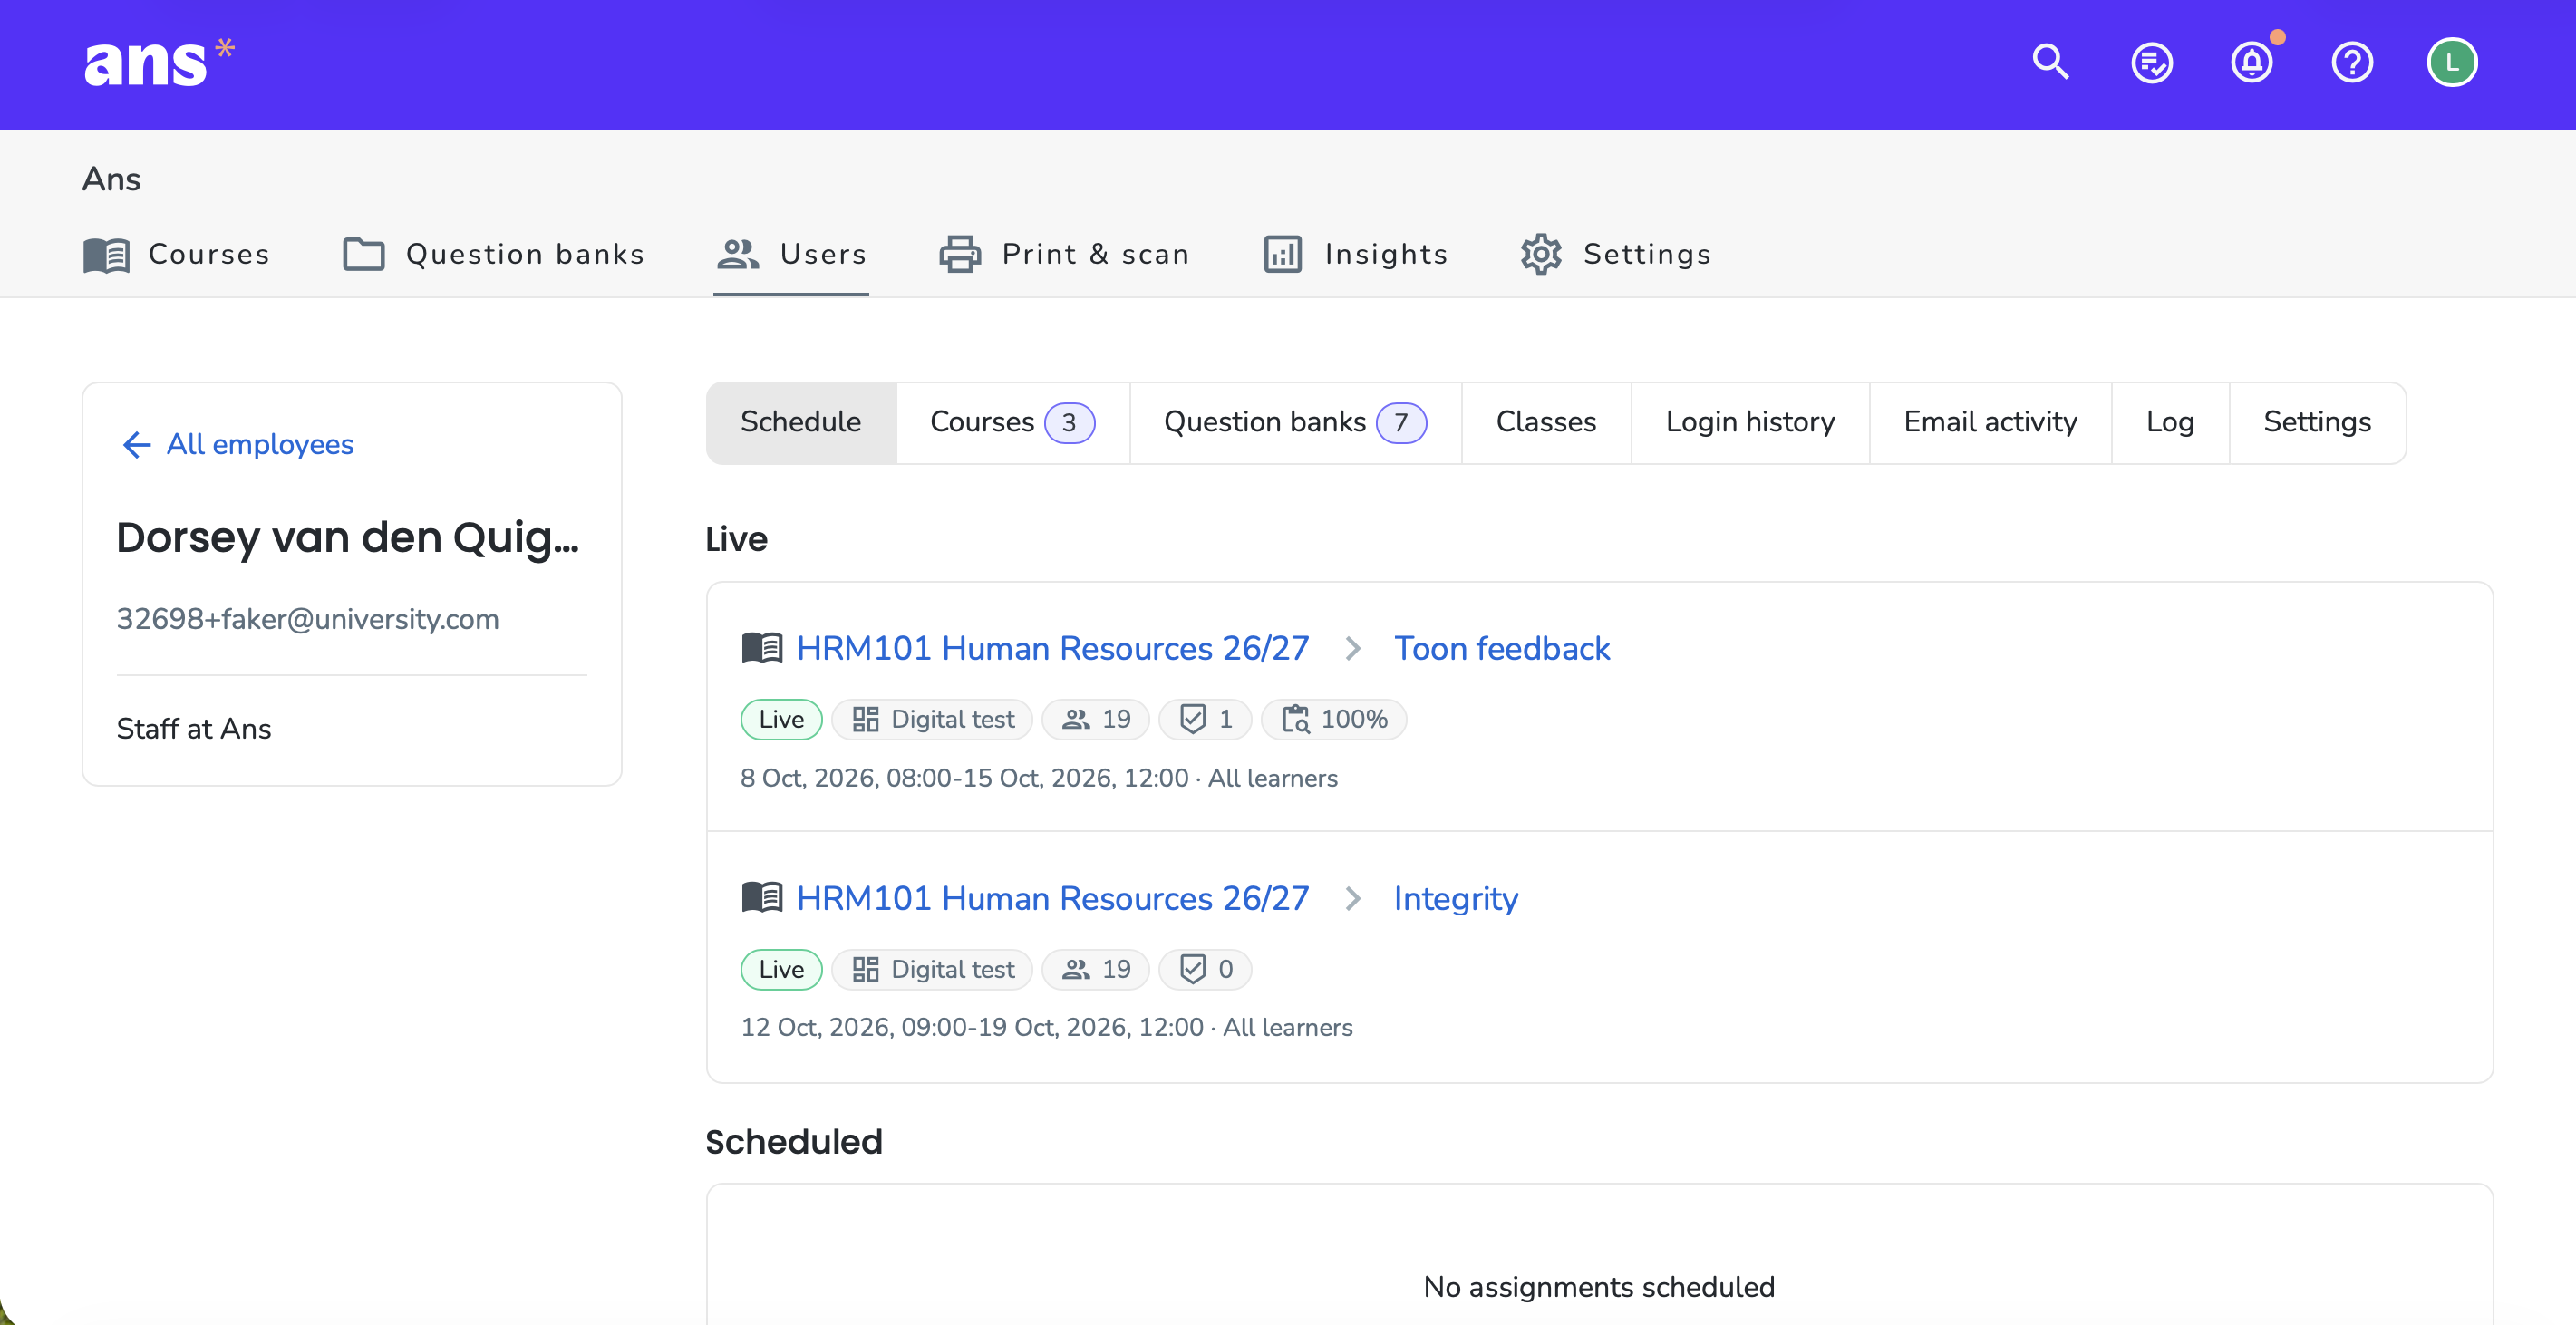Select the Schedule tab
This screenshot has width=2576, height=1325.
(801, 422)
